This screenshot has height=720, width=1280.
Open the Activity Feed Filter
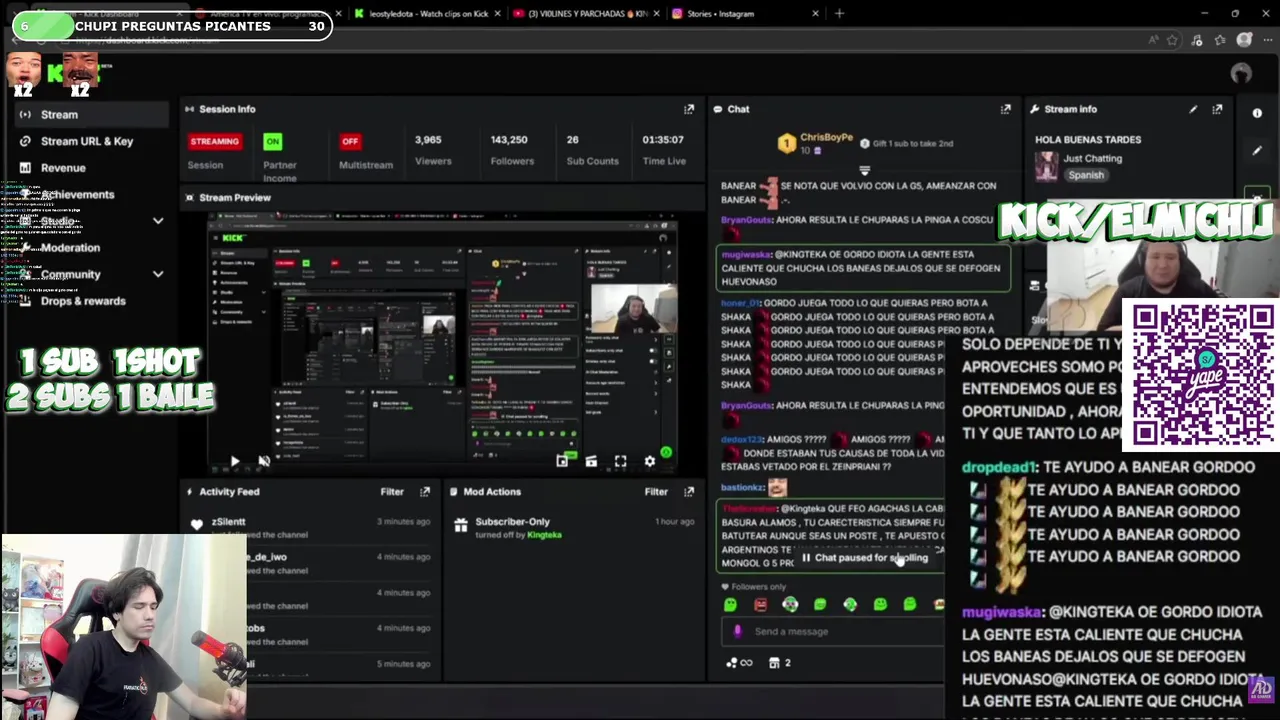[x=392, y=492]
